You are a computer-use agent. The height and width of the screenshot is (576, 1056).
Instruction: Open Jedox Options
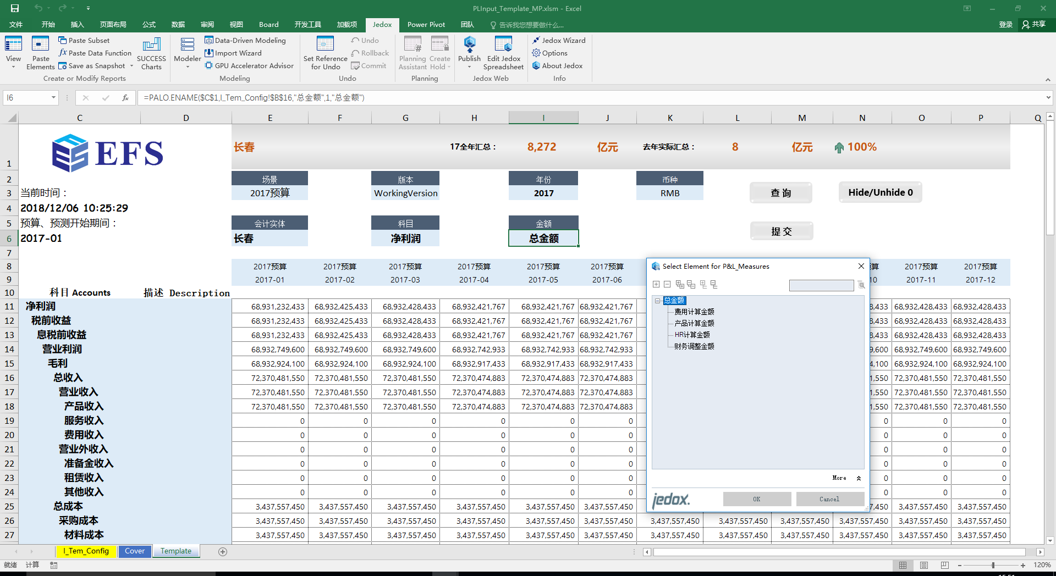click(x=550, y=53)
